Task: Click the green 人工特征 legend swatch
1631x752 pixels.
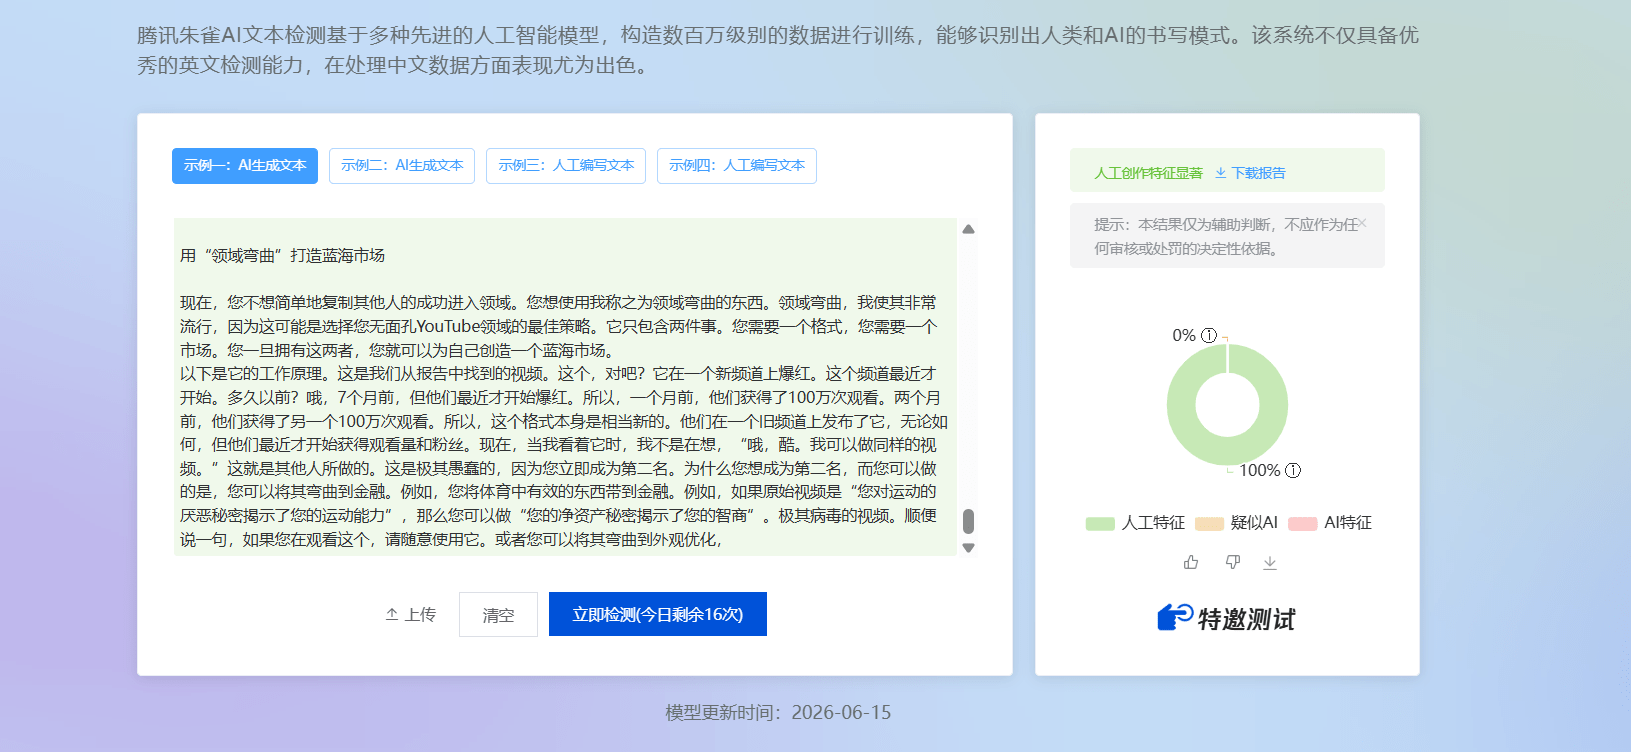Action: (1100, 523)
